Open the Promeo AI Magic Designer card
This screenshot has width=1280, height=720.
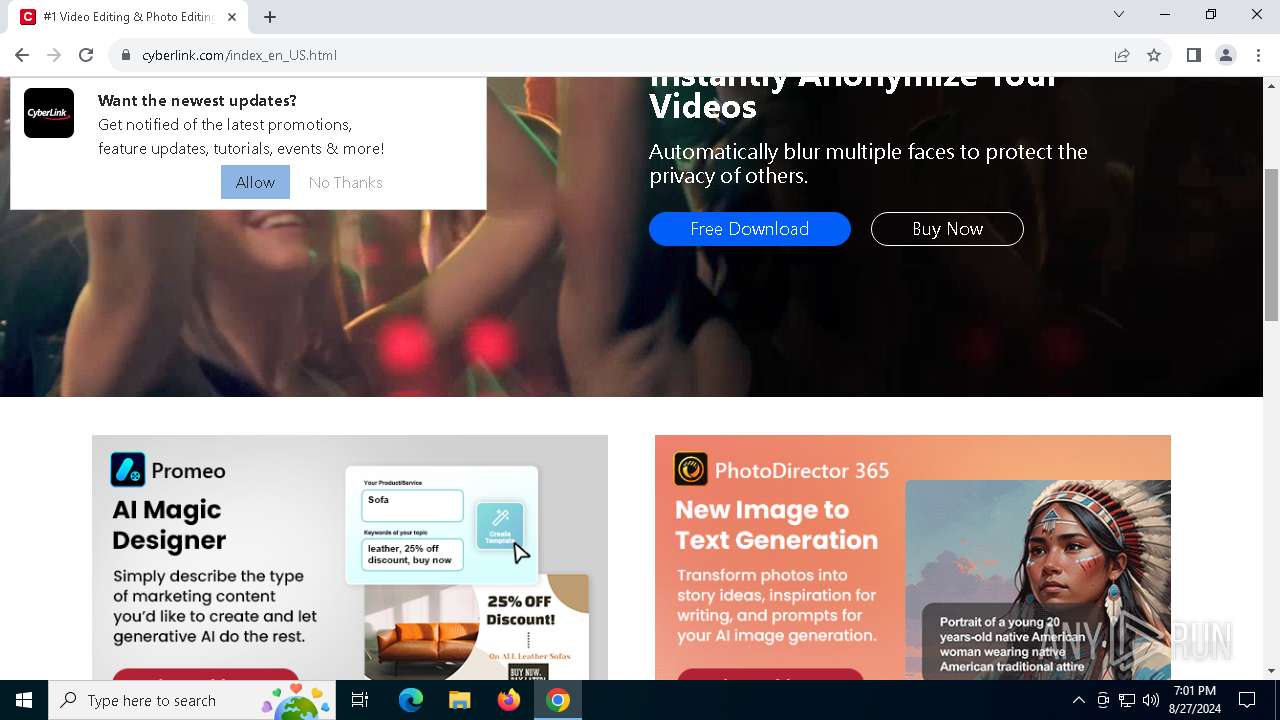click(x=350, y=557)
